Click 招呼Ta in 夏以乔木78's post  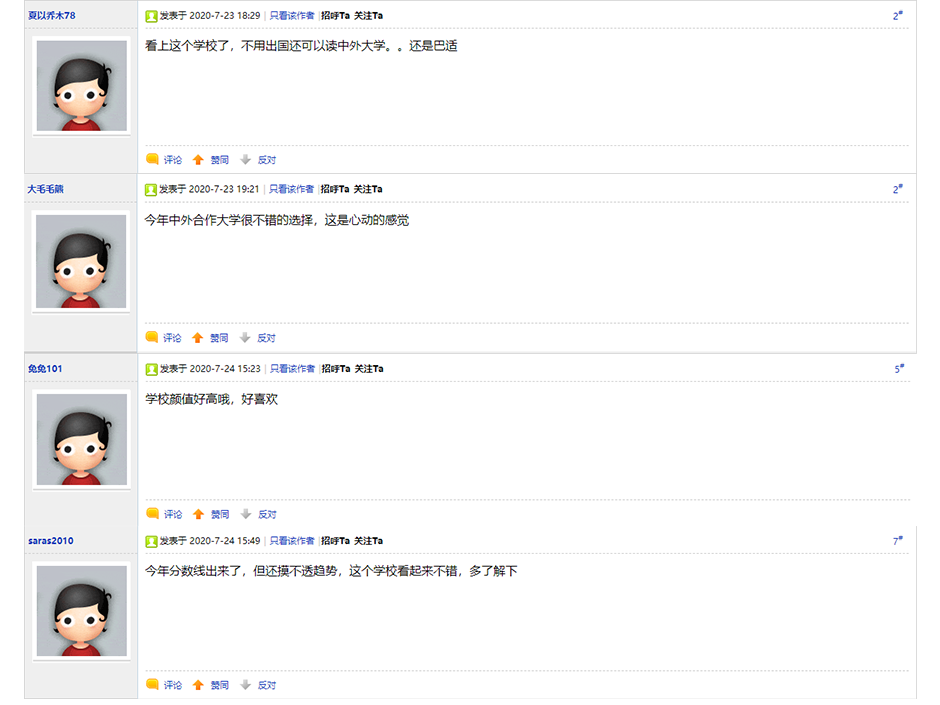[335, 16]
